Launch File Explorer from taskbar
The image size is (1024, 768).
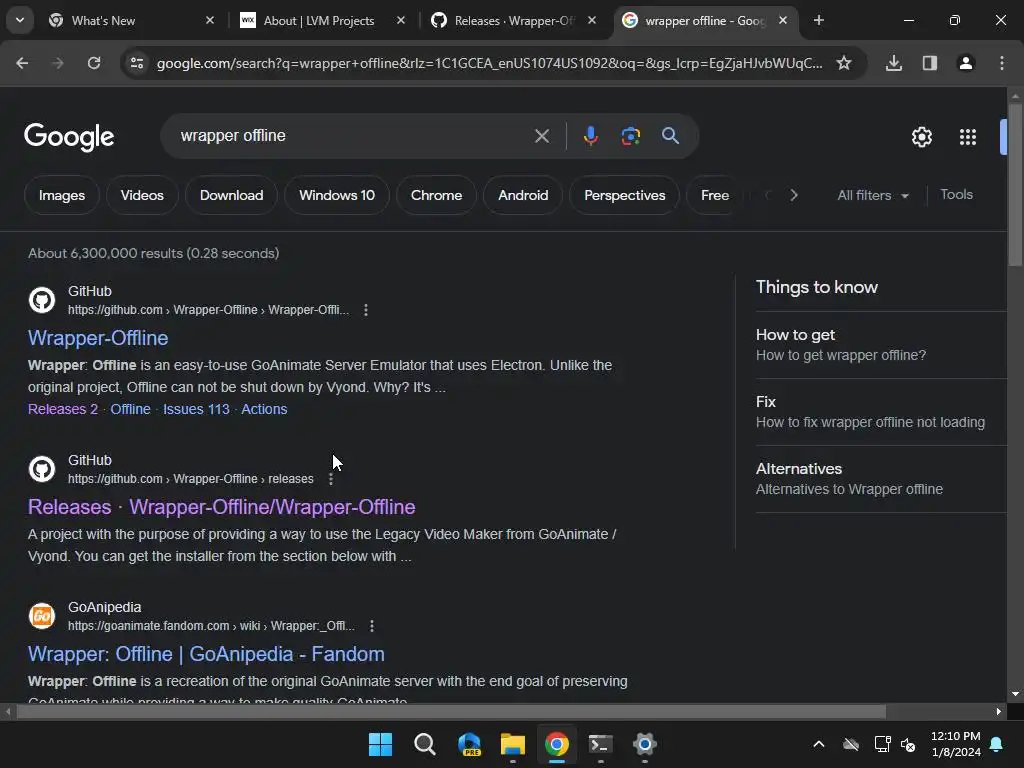coord(513,744)
